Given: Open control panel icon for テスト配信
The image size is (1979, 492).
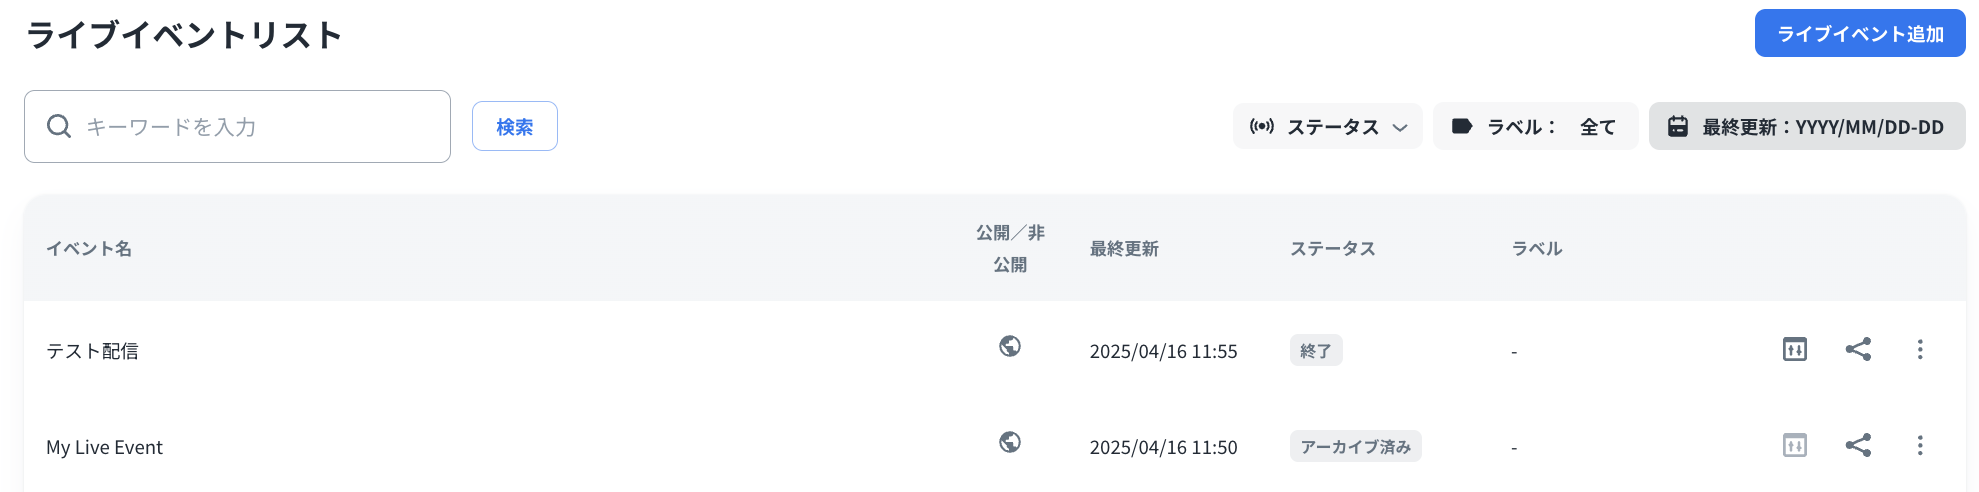Looking at the screenshot, I should pyautogui.click(x=1794, y=350).
